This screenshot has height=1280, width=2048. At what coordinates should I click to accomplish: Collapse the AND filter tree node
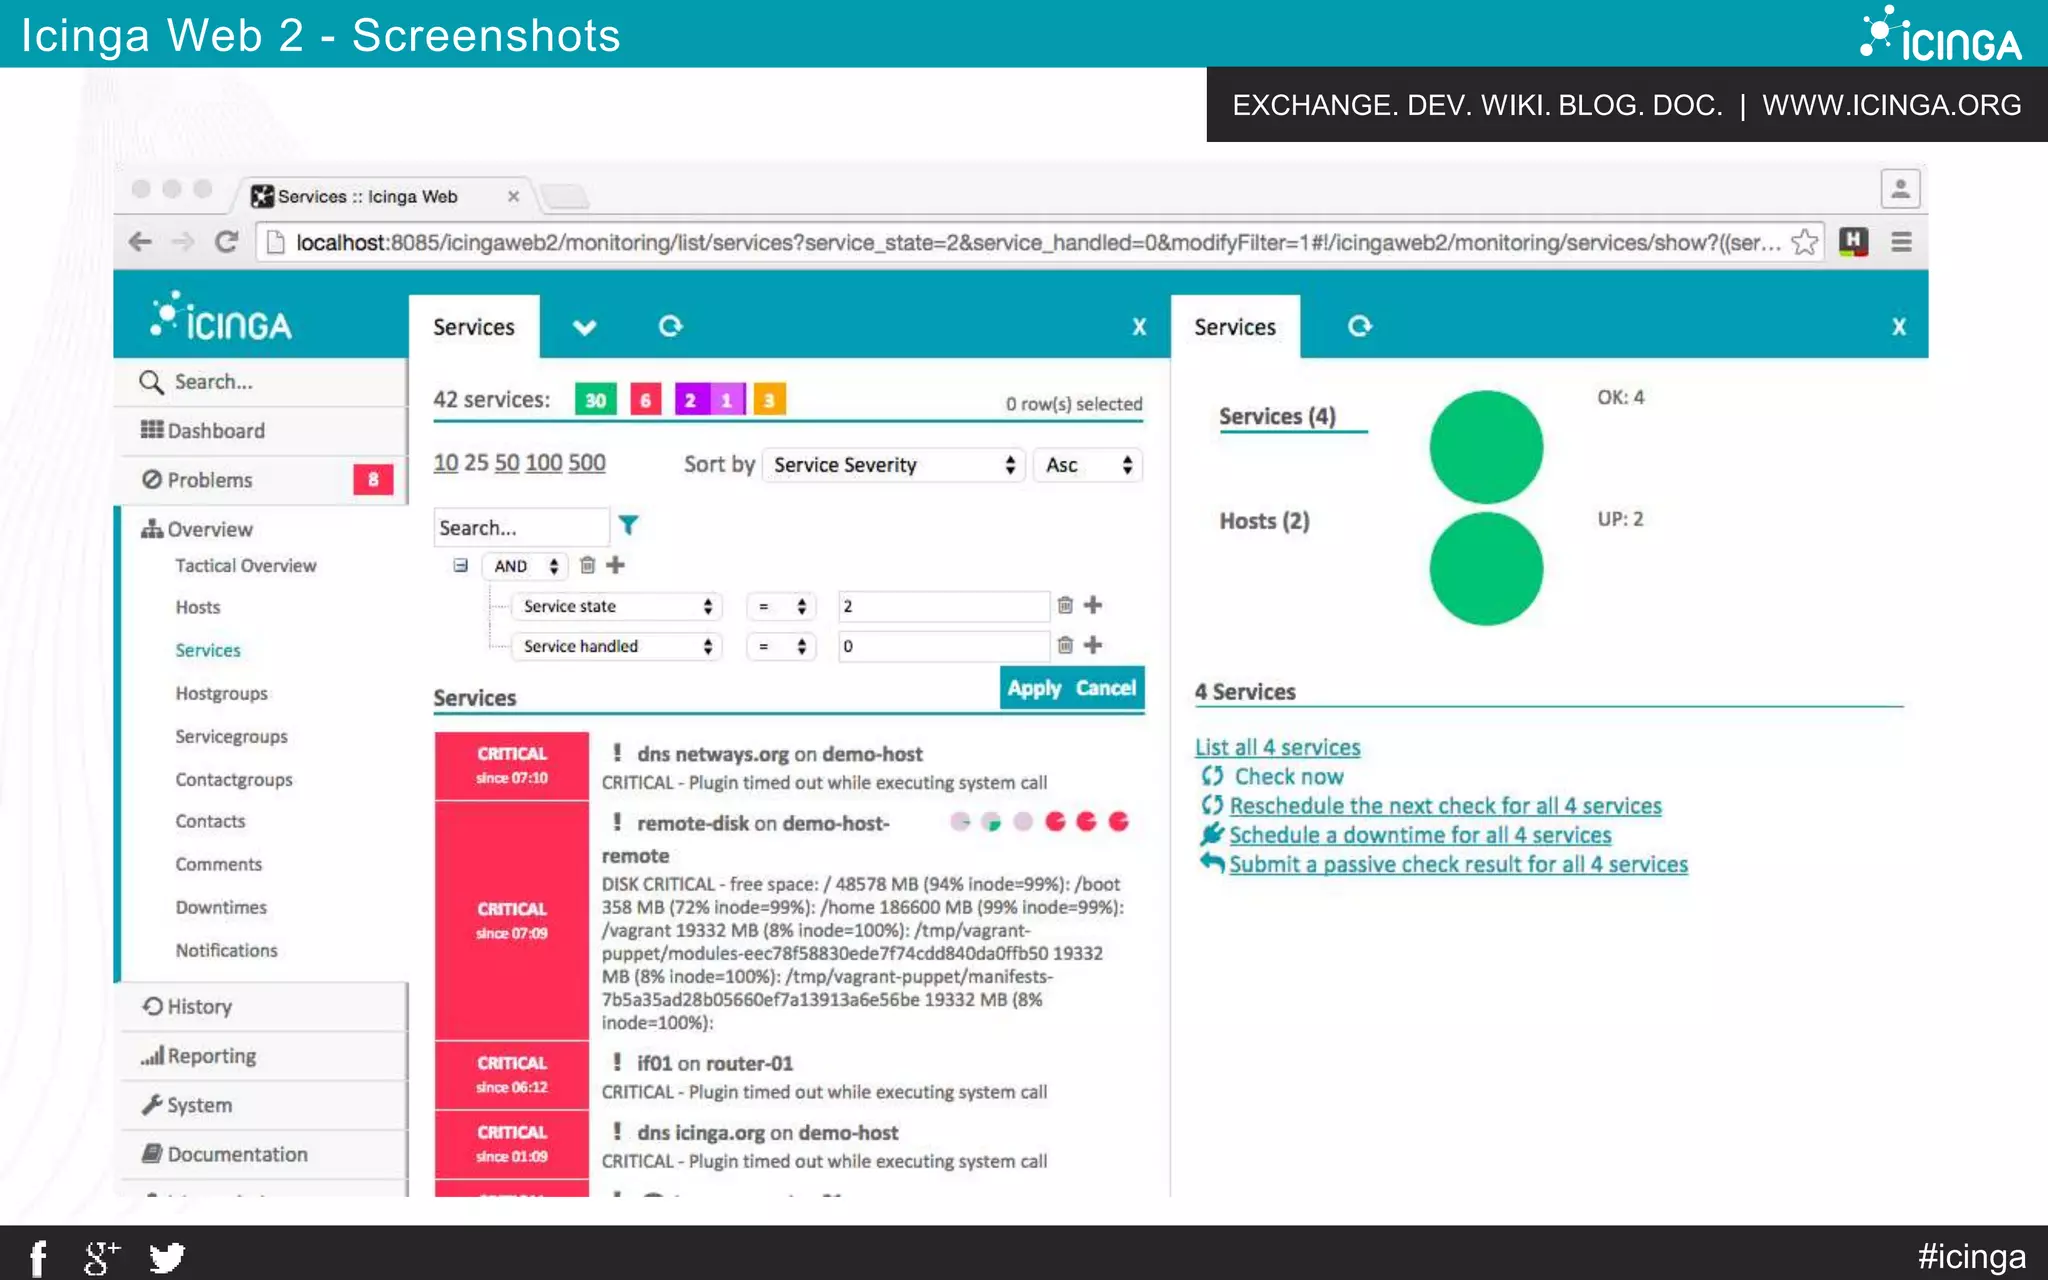(460, 565)
